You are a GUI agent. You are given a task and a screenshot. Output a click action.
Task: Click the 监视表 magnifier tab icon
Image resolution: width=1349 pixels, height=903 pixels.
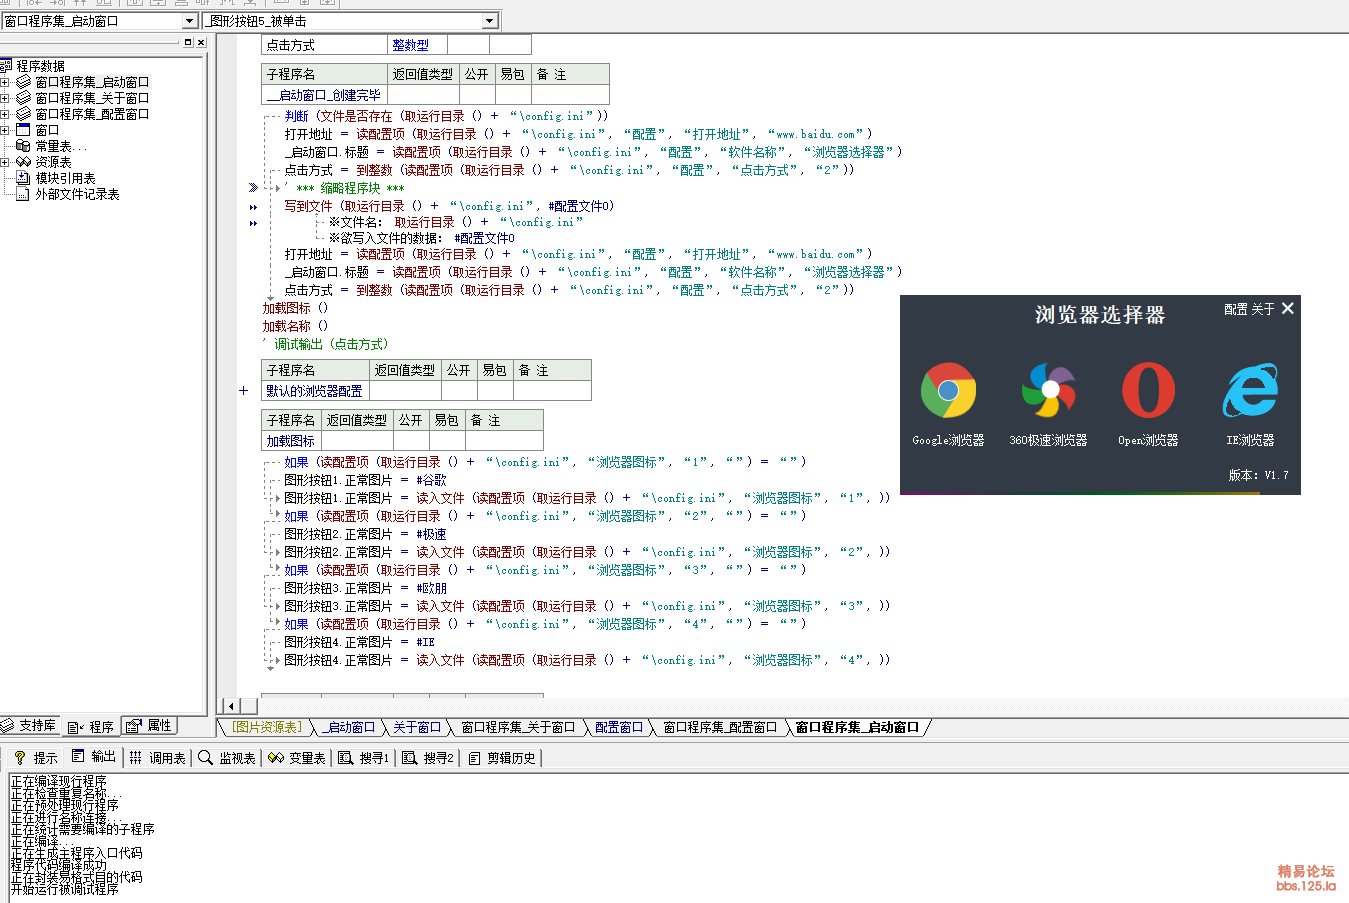click(x=206, y=758)
